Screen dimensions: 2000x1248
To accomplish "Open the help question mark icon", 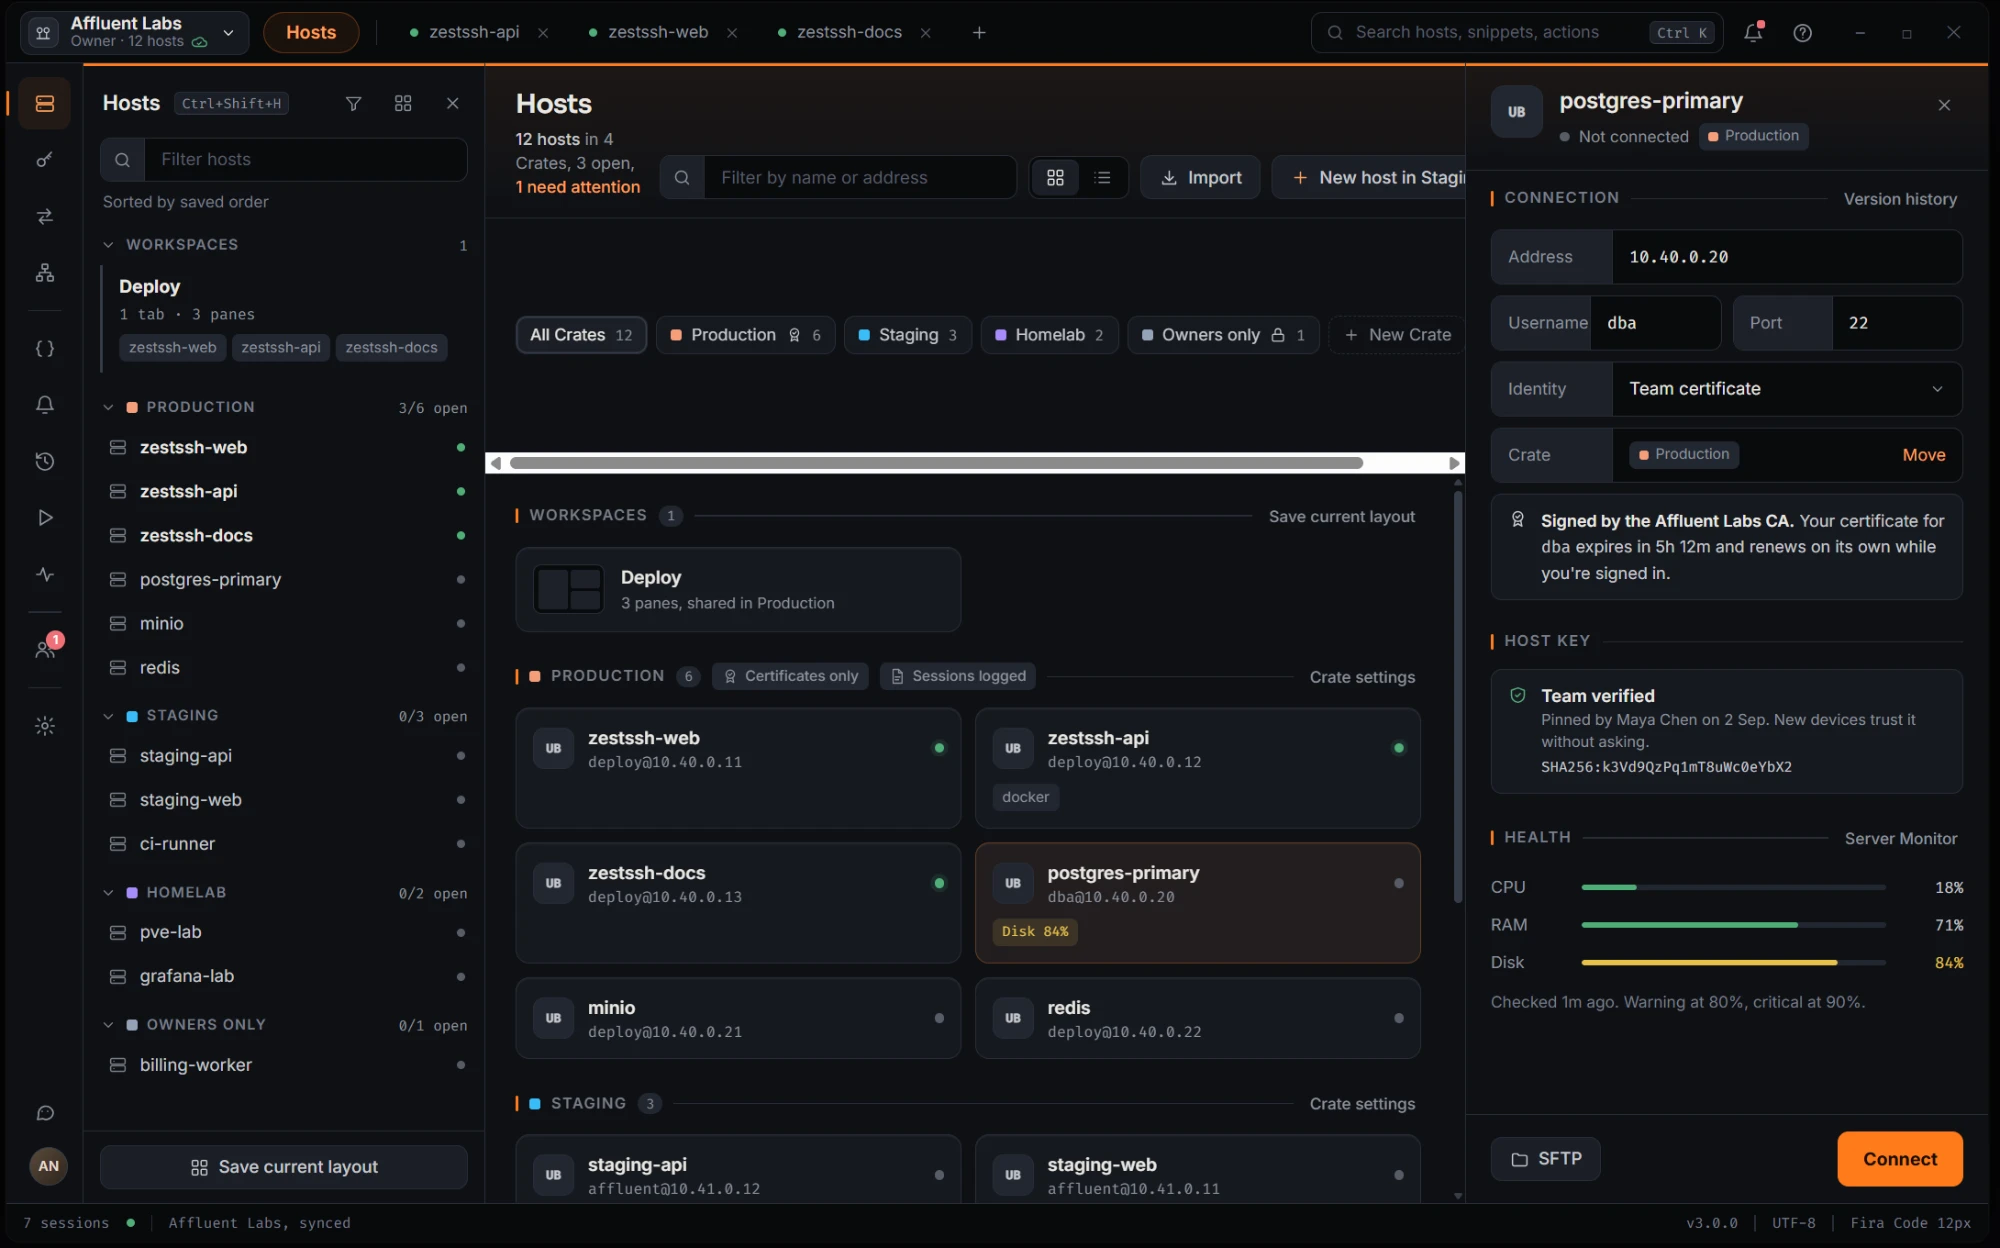I will (1803, 32).
